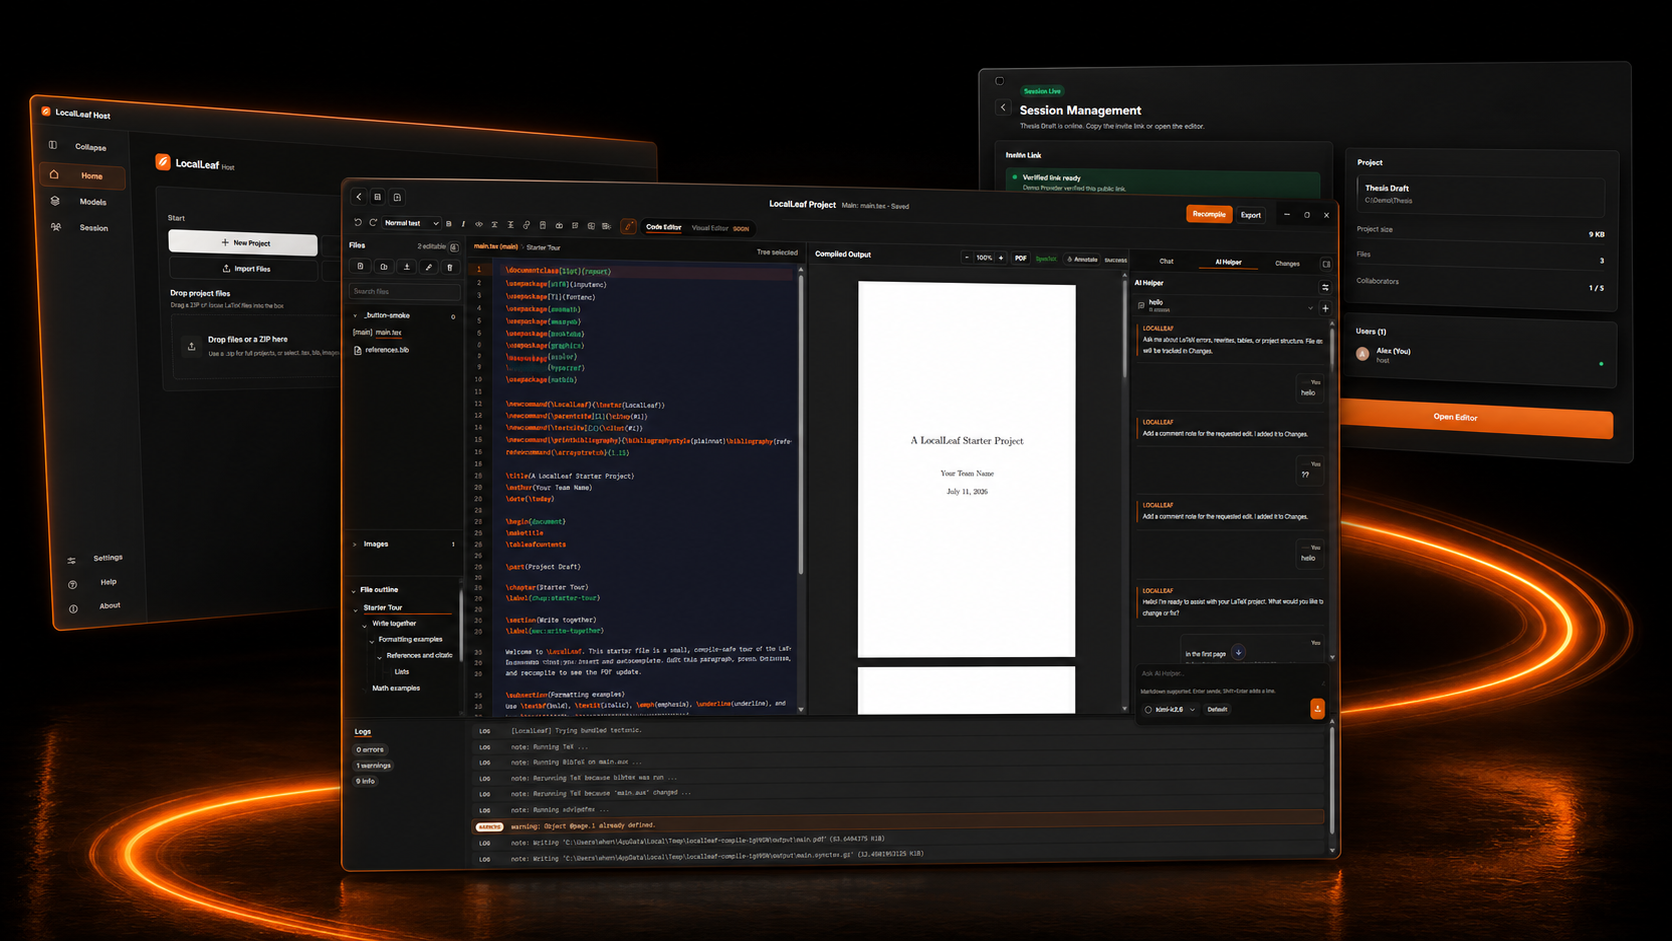
Task: Toggle the Default mode chip in AI Helper
Action: [1217, 709]
